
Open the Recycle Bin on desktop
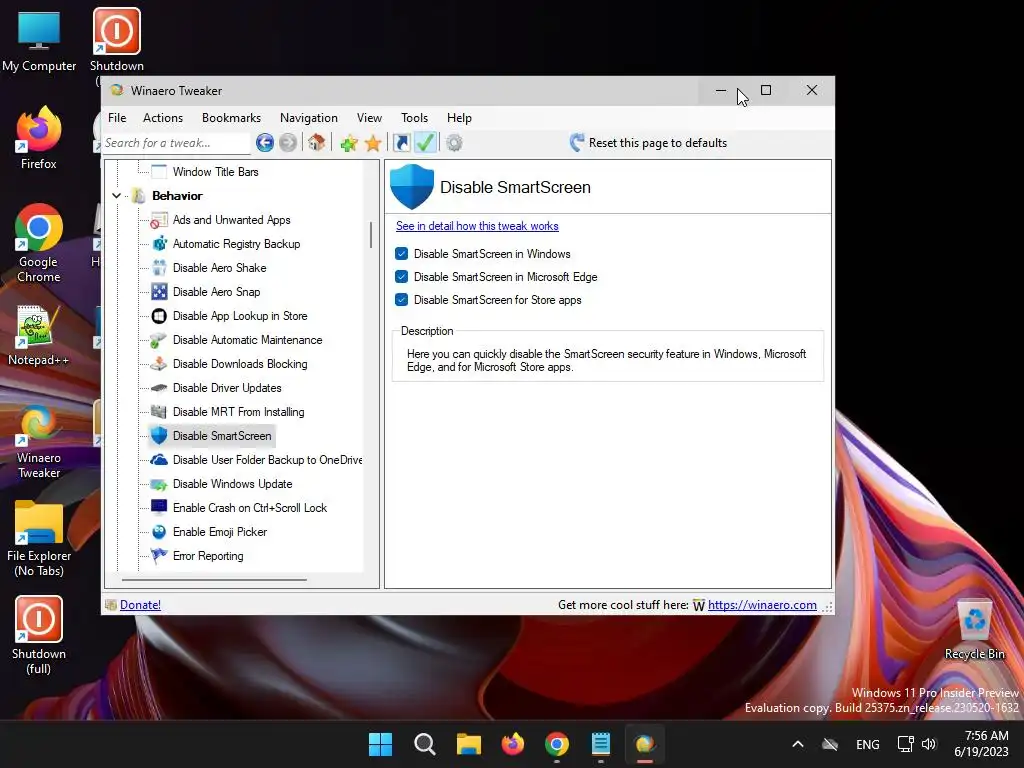coord(974,630)
